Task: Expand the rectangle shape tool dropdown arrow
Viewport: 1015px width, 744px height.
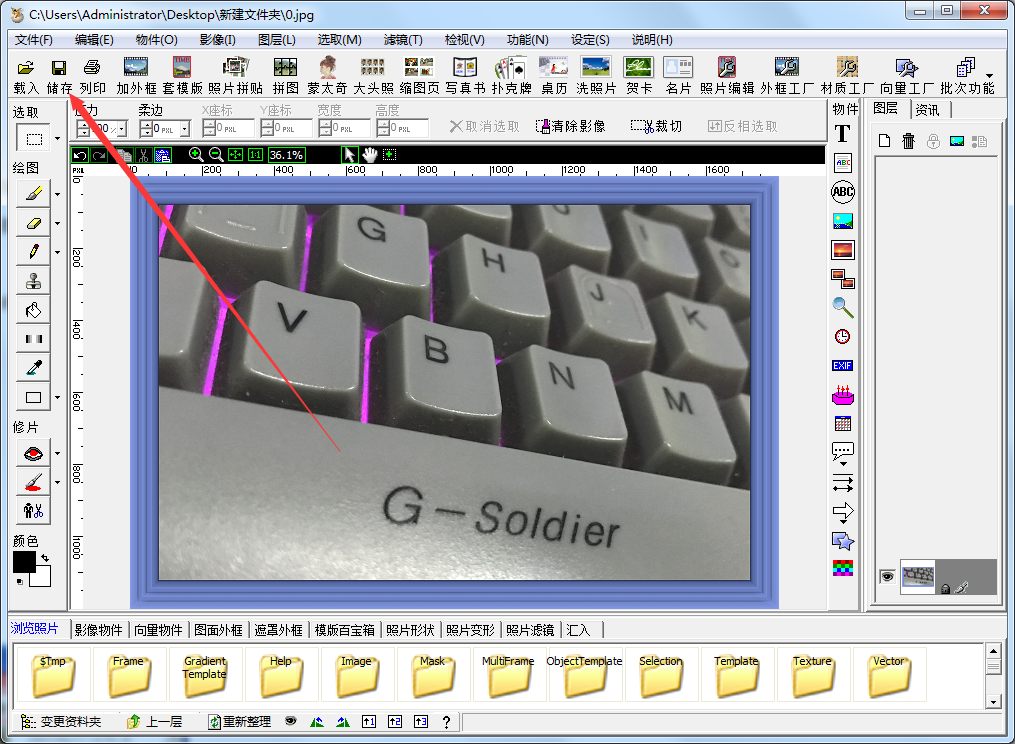Action: pos(58,398)
